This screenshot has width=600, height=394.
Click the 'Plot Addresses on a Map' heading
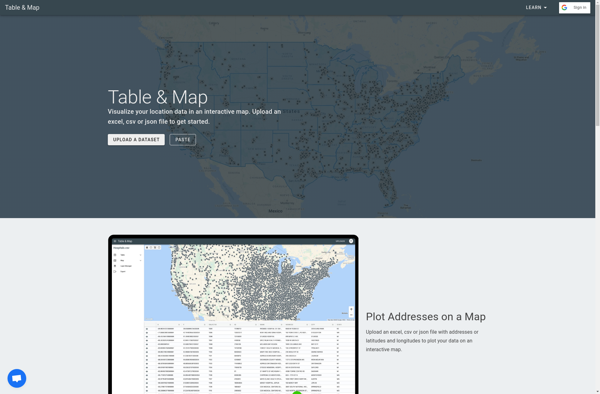click(x=426, y=317)
